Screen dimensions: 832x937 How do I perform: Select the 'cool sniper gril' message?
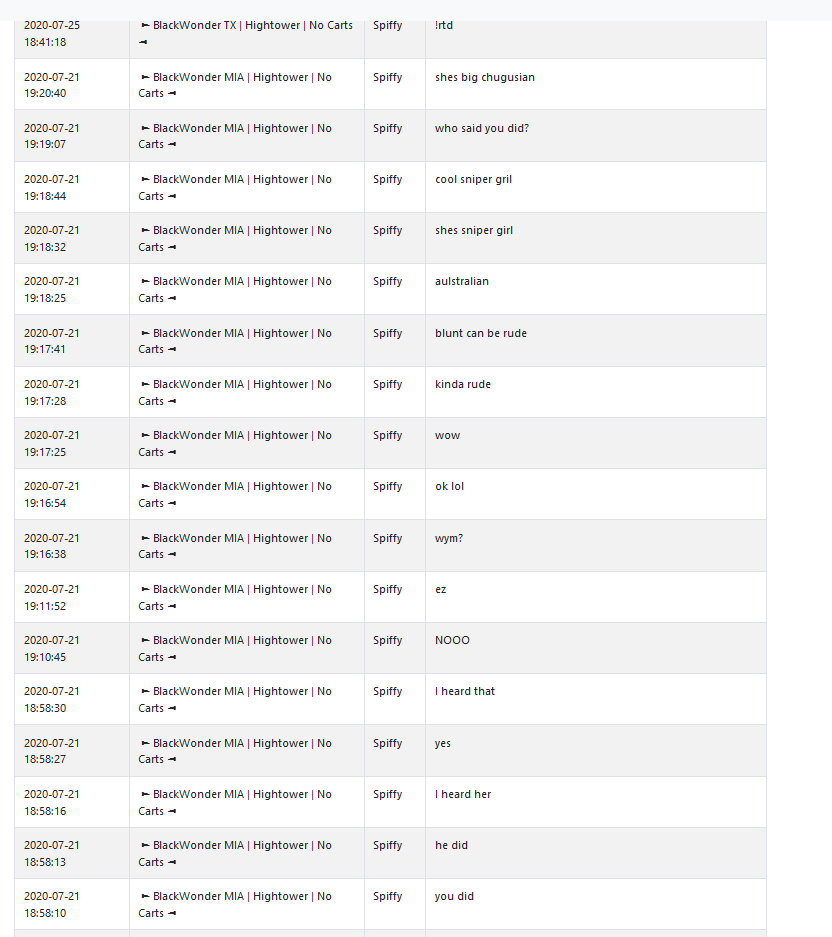(x=473, y=179)
